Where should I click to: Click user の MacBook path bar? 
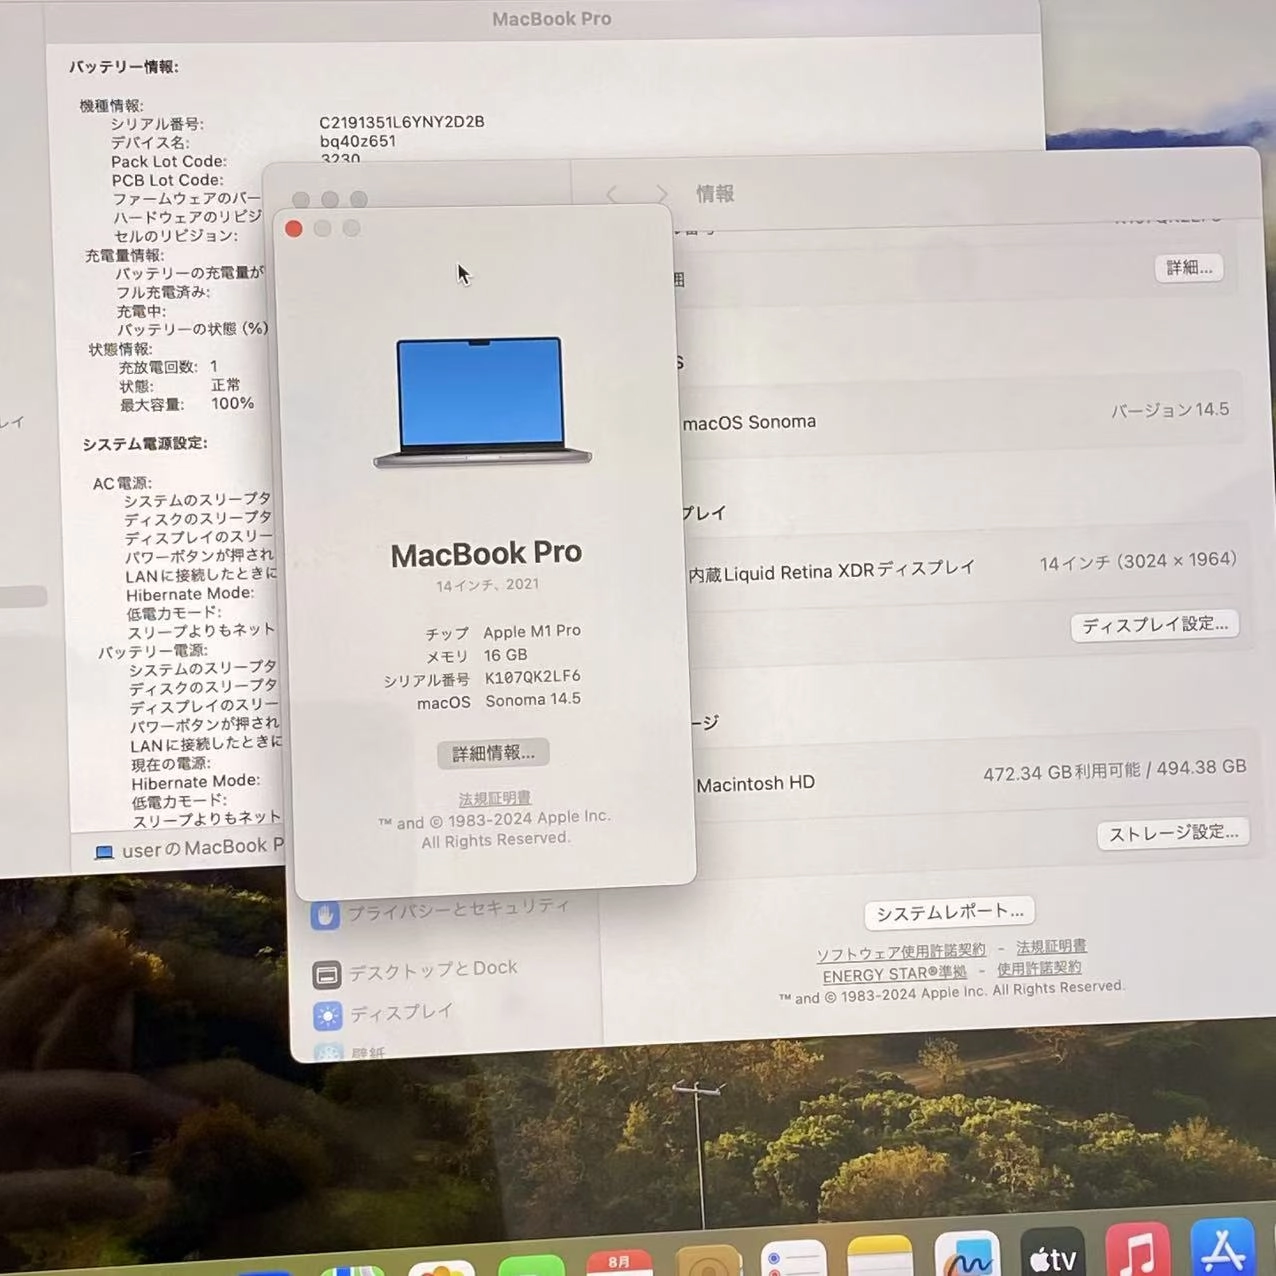(190, 849)
